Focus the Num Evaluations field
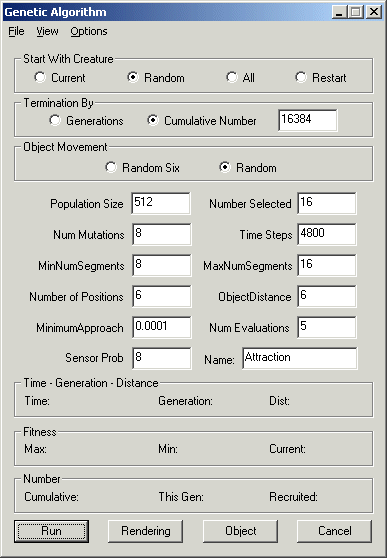Image resolution: width=387 pixels, height=558 pixels. [x=327, y=327]
